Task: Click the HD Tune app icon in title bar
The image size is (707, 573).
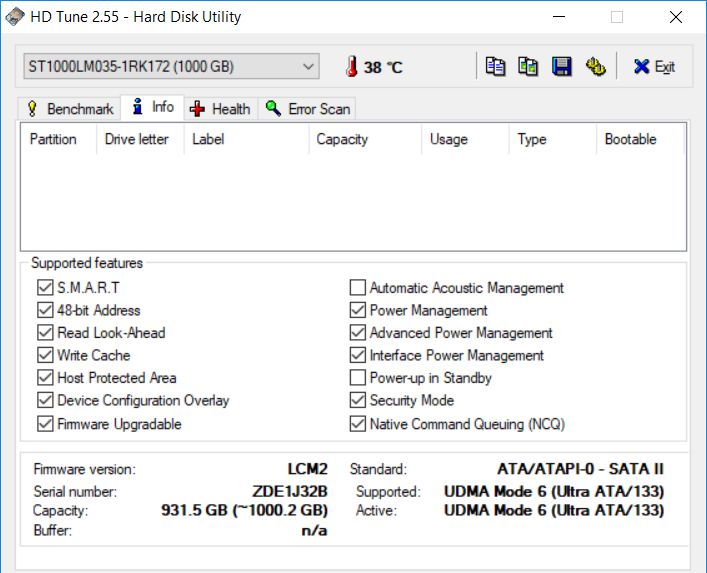Action: tap(14, 17)
